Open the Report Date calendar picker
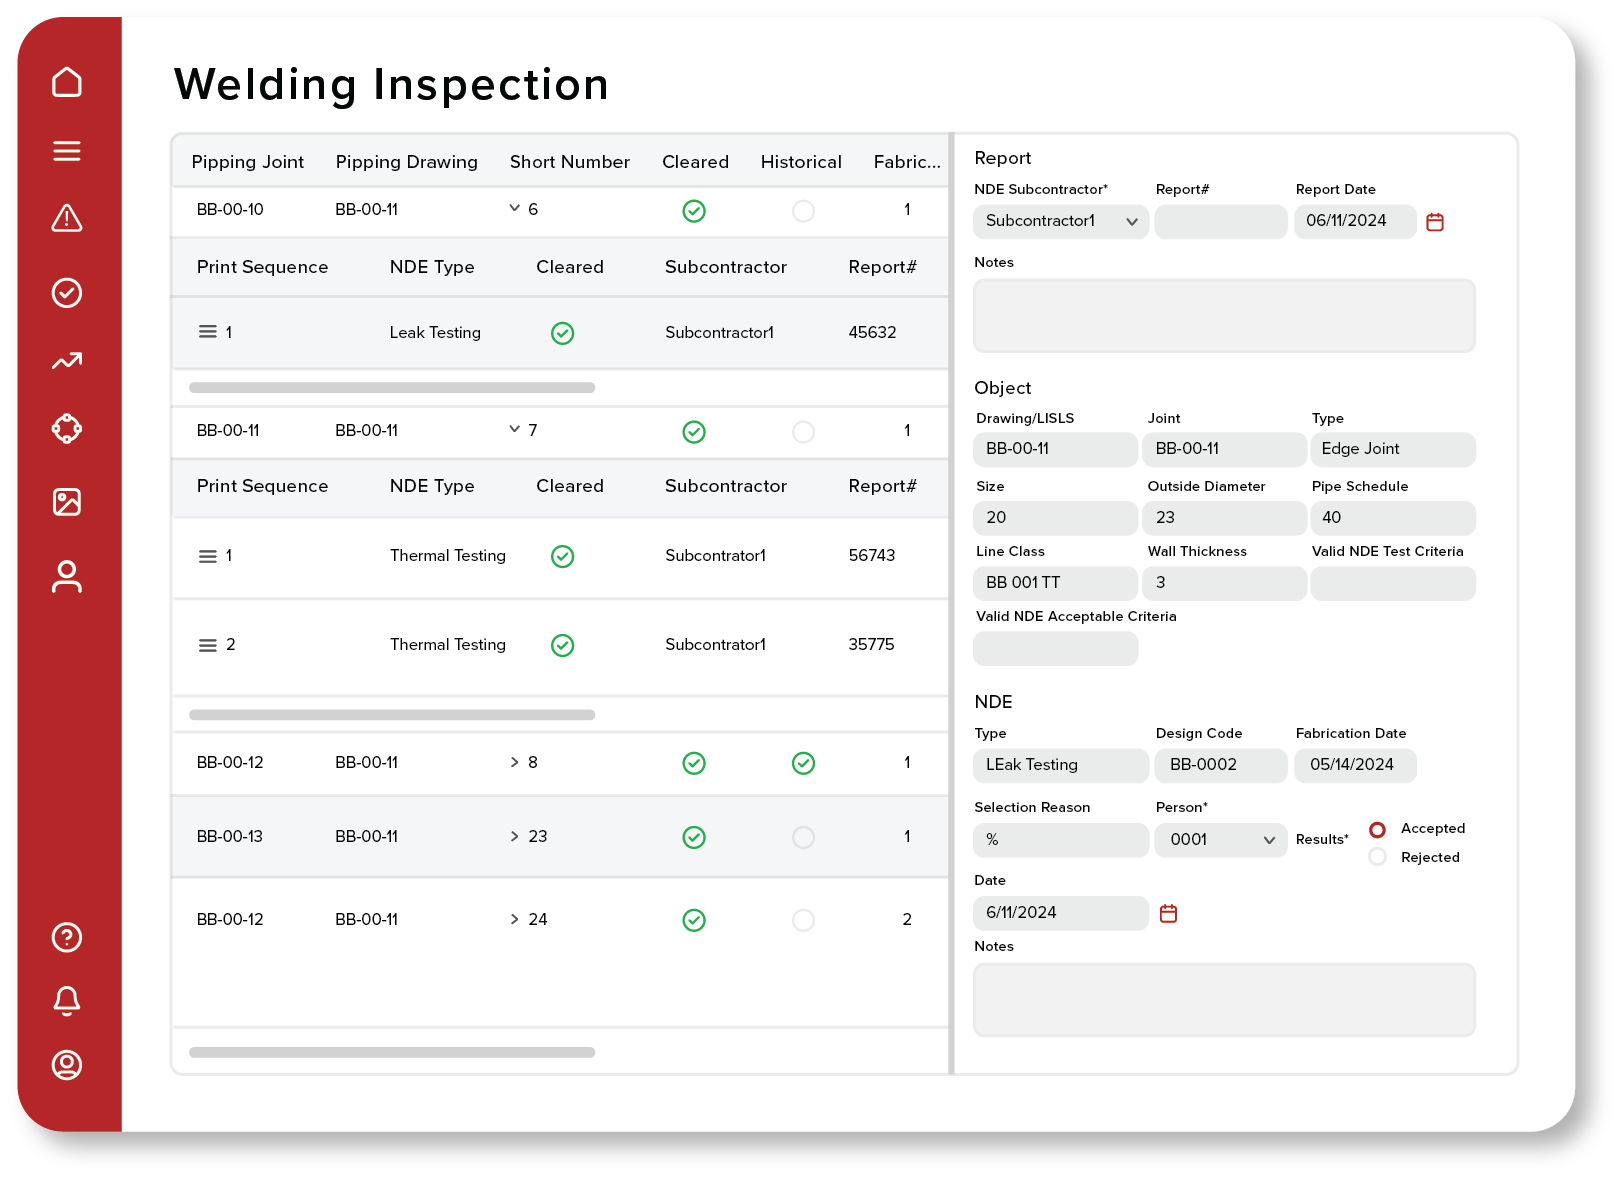This screenshot has height=1178, width=1622. tap(1436, 222)
